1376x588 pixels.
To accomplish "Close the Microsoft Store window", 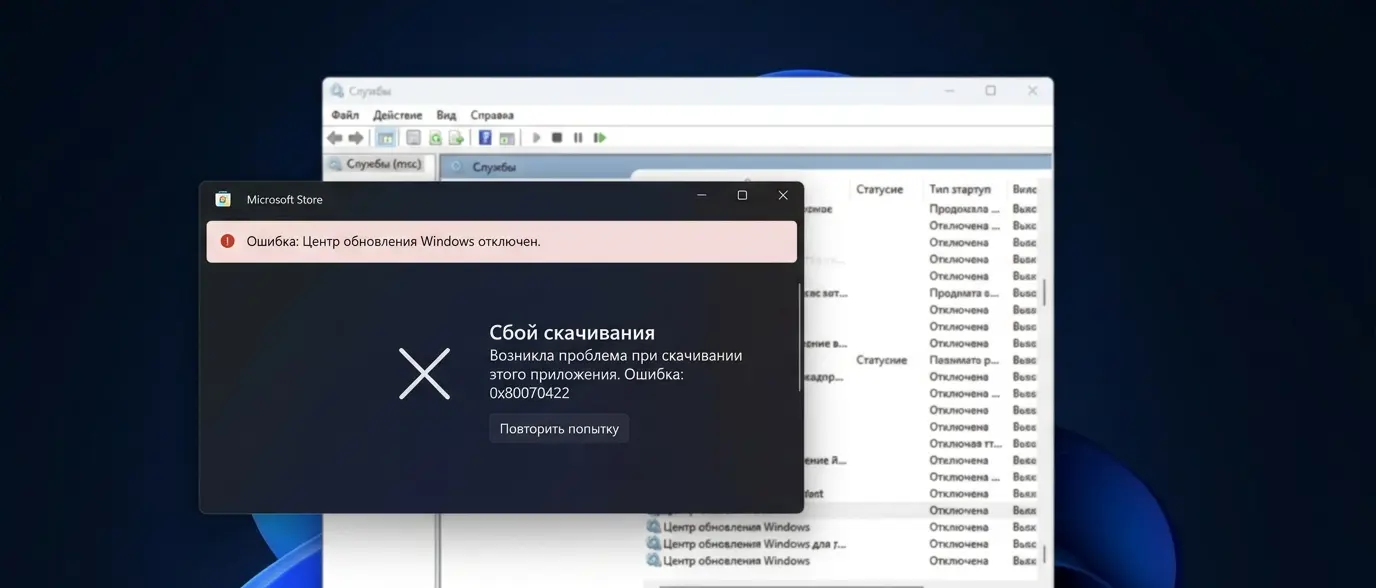I will (x=783, y=196).
